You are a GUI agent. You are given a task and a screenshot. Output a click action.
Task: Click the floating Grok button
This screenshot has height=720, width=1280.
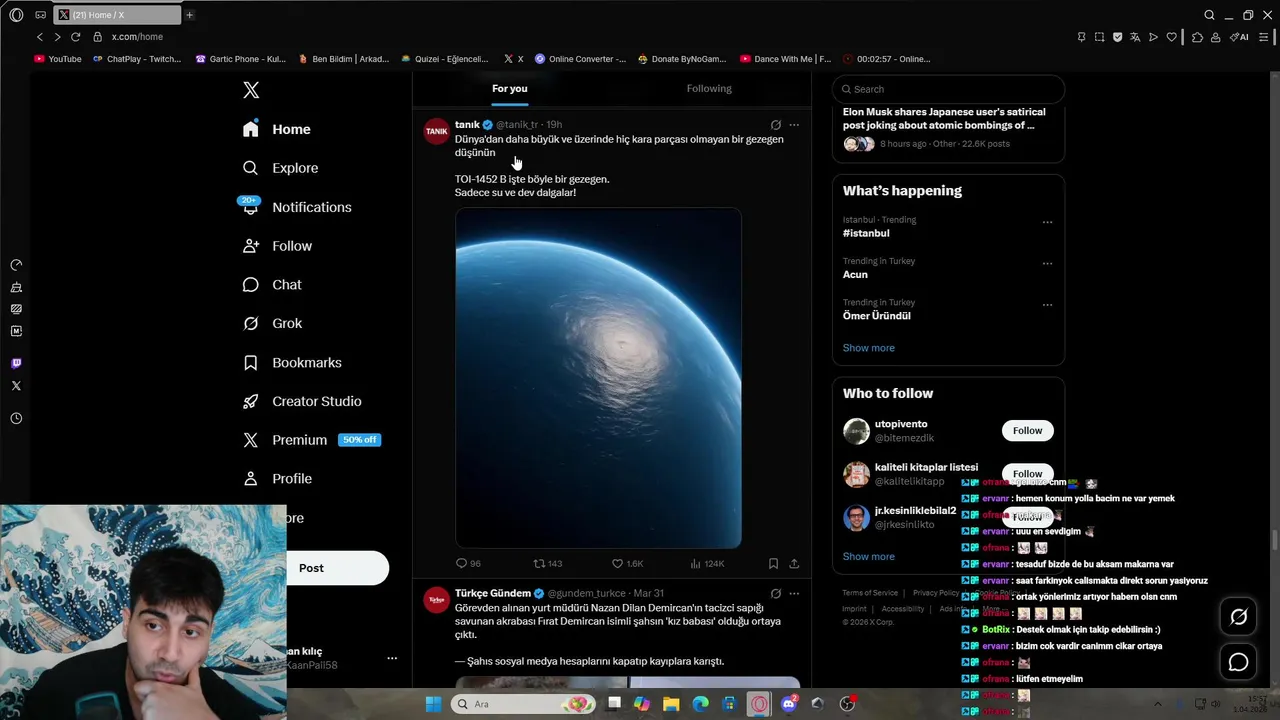pos(1238,617)
